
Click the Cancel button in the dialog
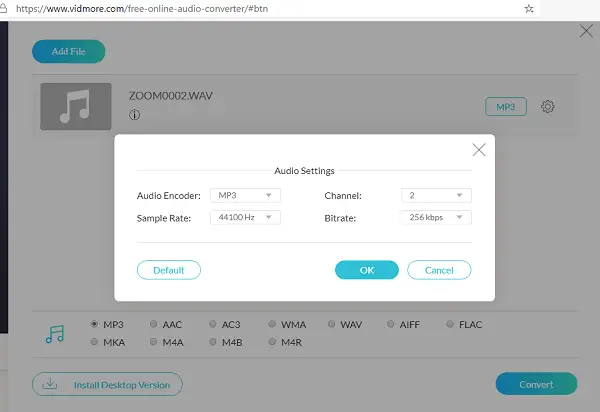point(439,270)
